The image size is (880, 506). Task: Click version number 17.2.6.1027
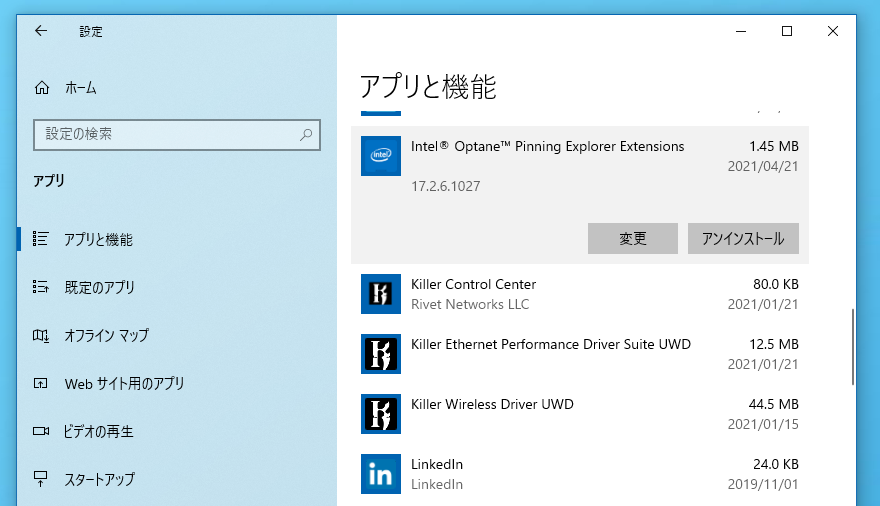446,186
